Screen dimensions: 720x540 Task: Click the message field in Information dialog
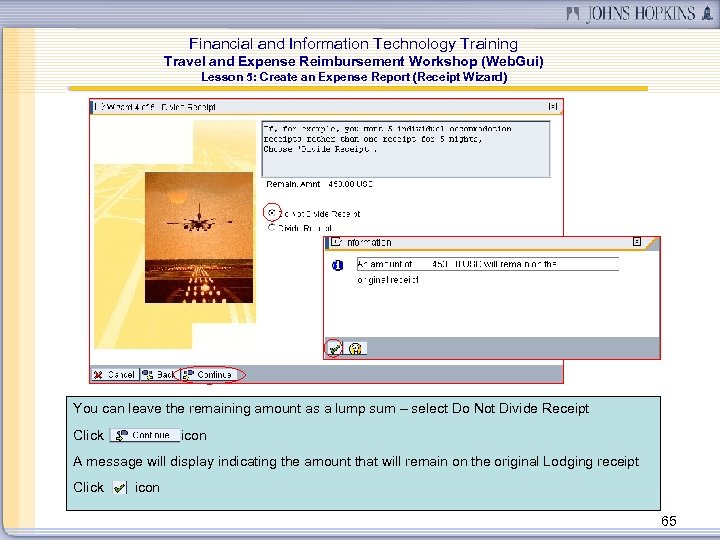pyautogui.click(x=488, y=264)
